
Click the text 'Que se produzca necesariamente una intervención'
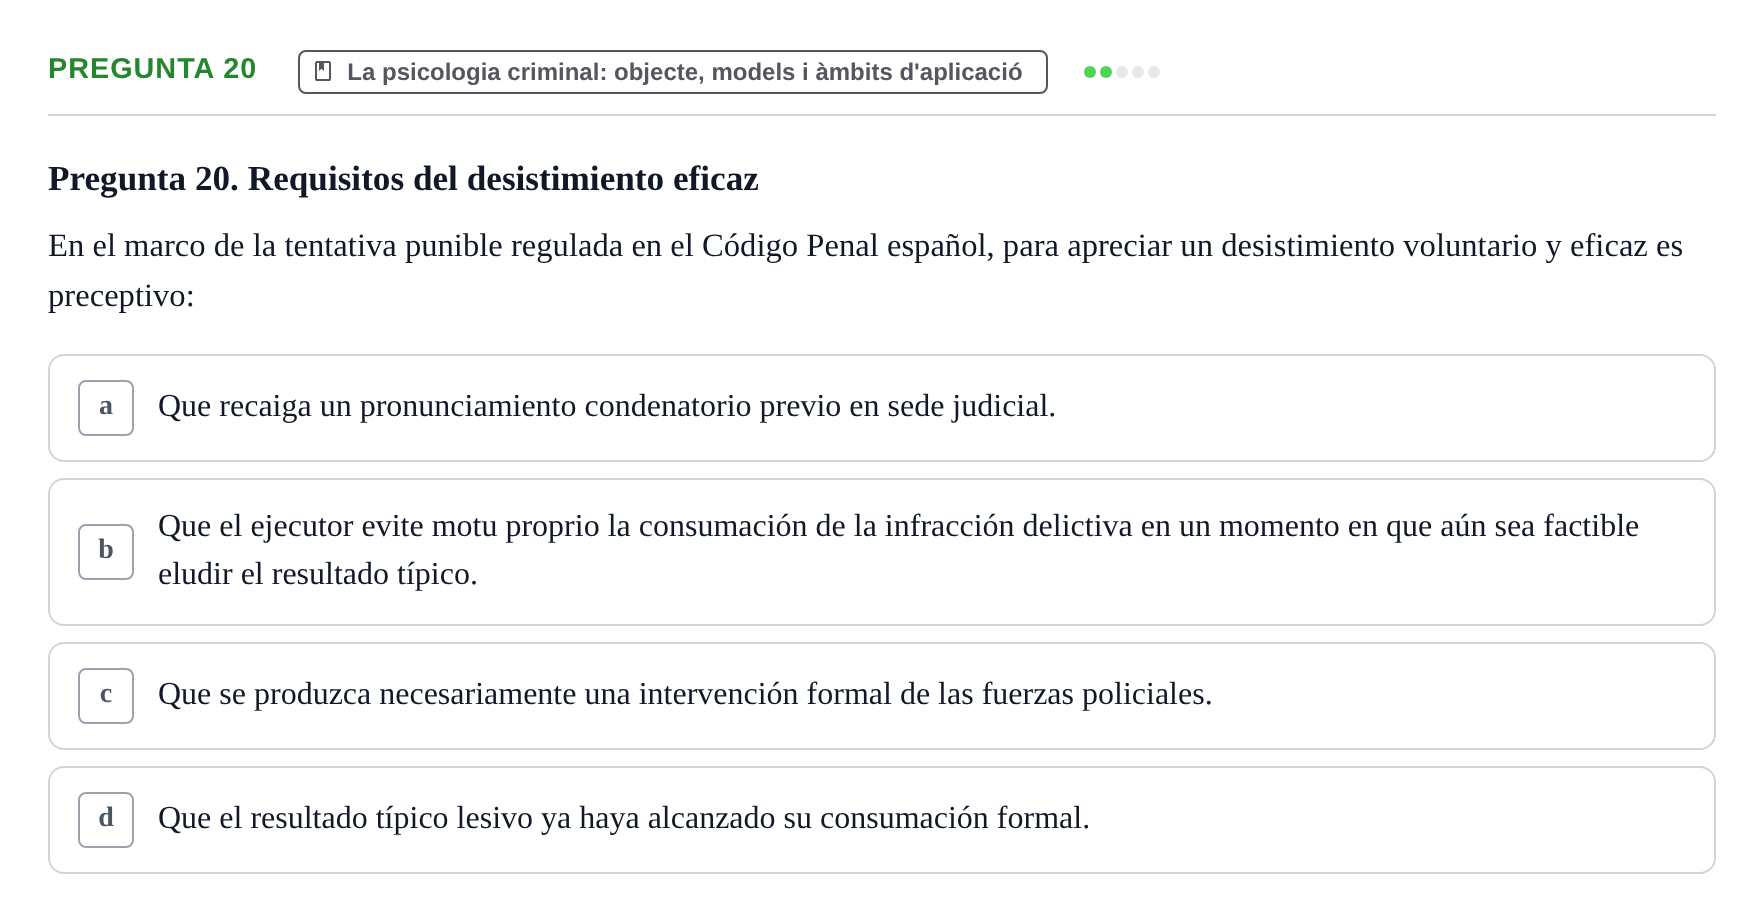coord(478,694)
